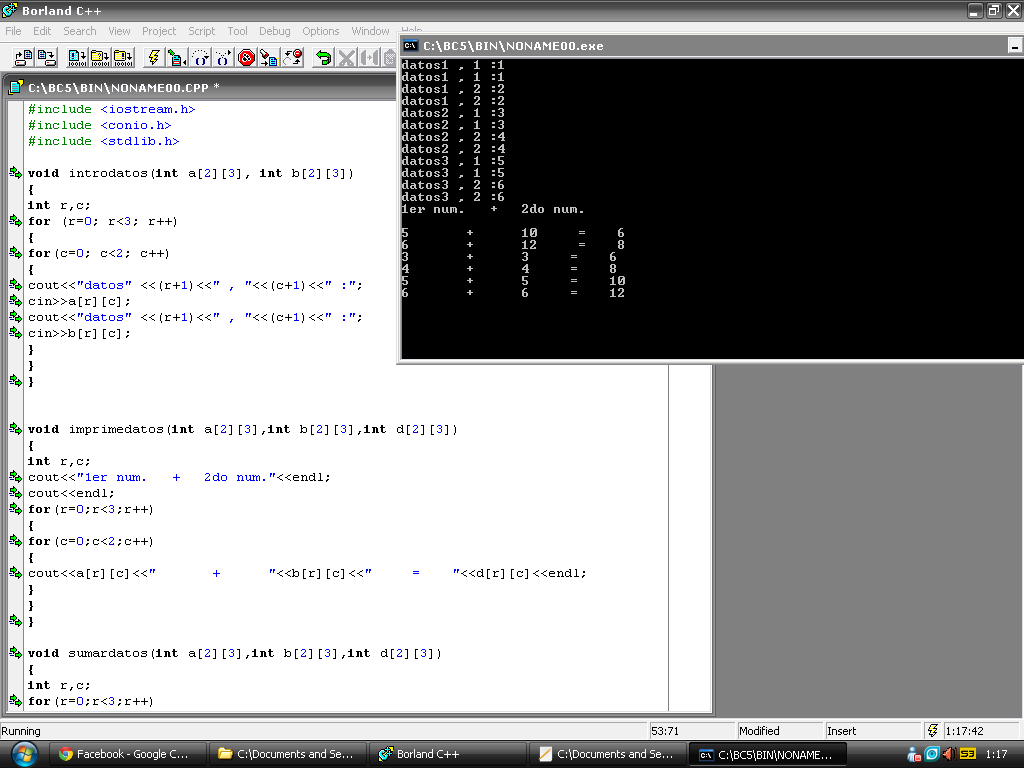Open the Options menu

[x=321, y=31]
